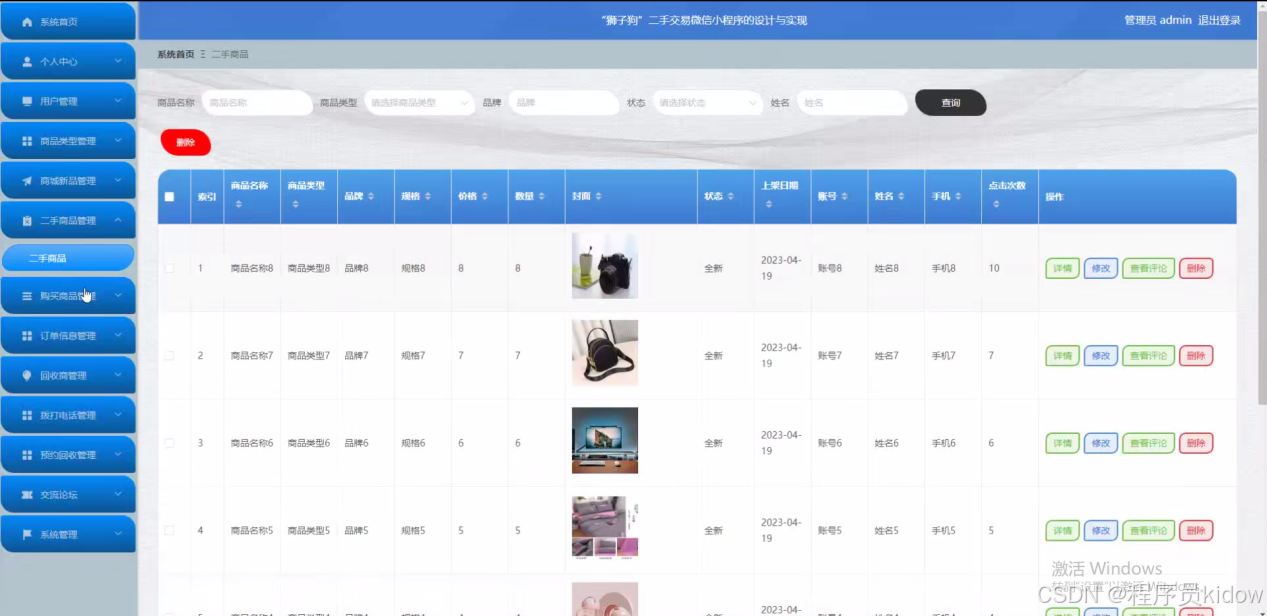Focus the 姓名 search input
The width and height of the screenshot is (1267, 616).
click(x=852, y=102)
